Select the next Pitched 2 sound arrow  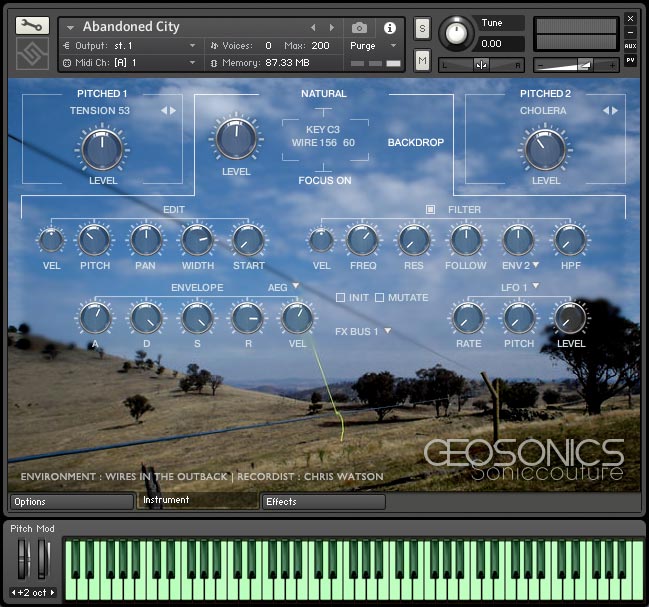click(615, 110)
